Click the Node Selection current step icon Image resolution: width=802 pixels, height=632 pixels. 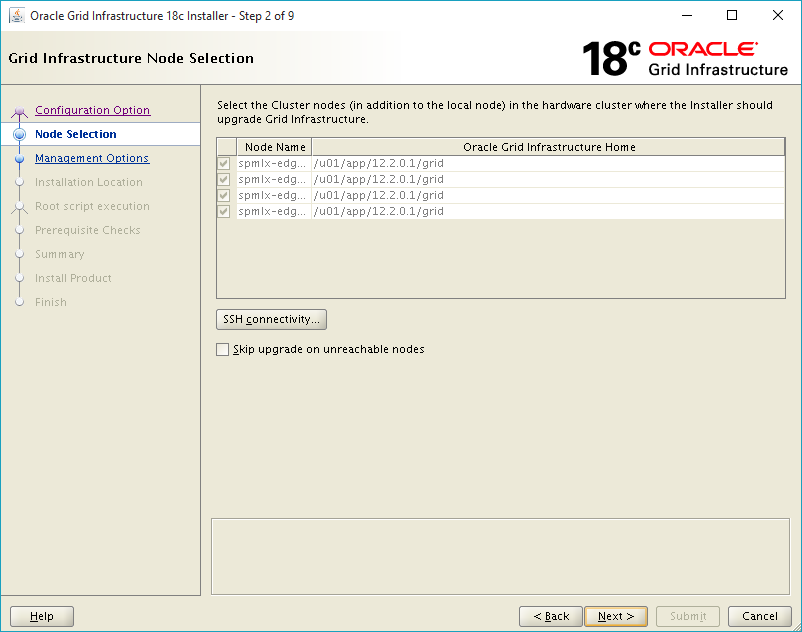click(x=19, y=134)
